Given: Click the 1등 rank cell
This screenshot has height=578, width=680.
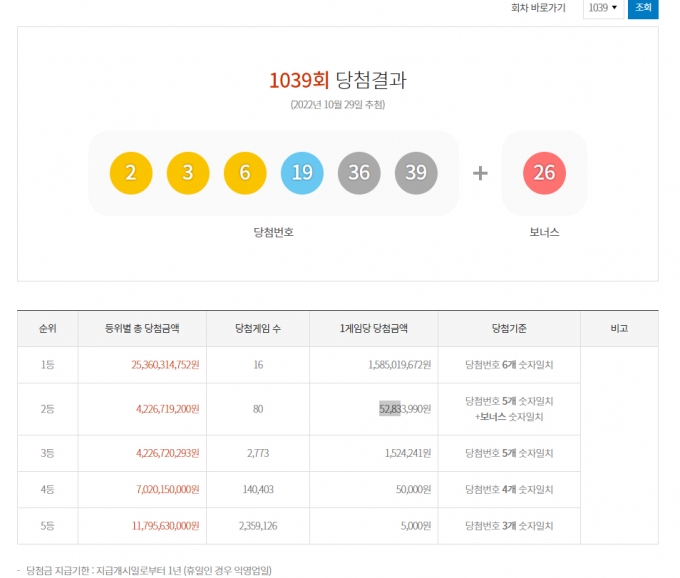Looking at the screenshot, I should point(48,365).
